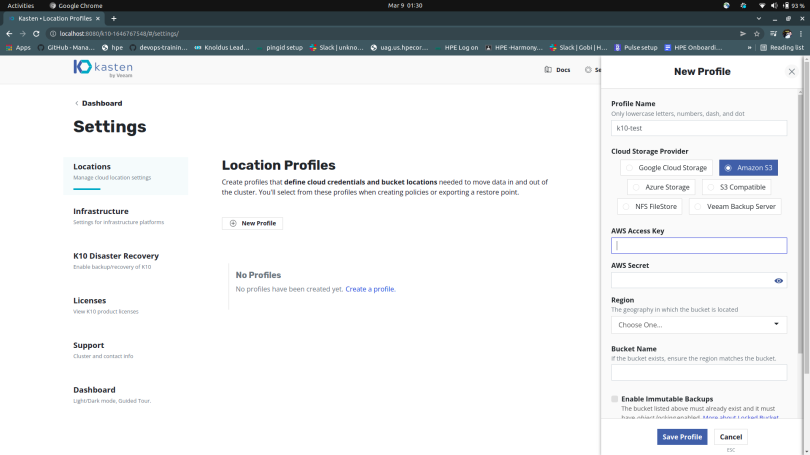The width and height of the screenshot is (810, 455).
Task: Go to Dashboard breadcrumb link
Action: pos(102,103)
